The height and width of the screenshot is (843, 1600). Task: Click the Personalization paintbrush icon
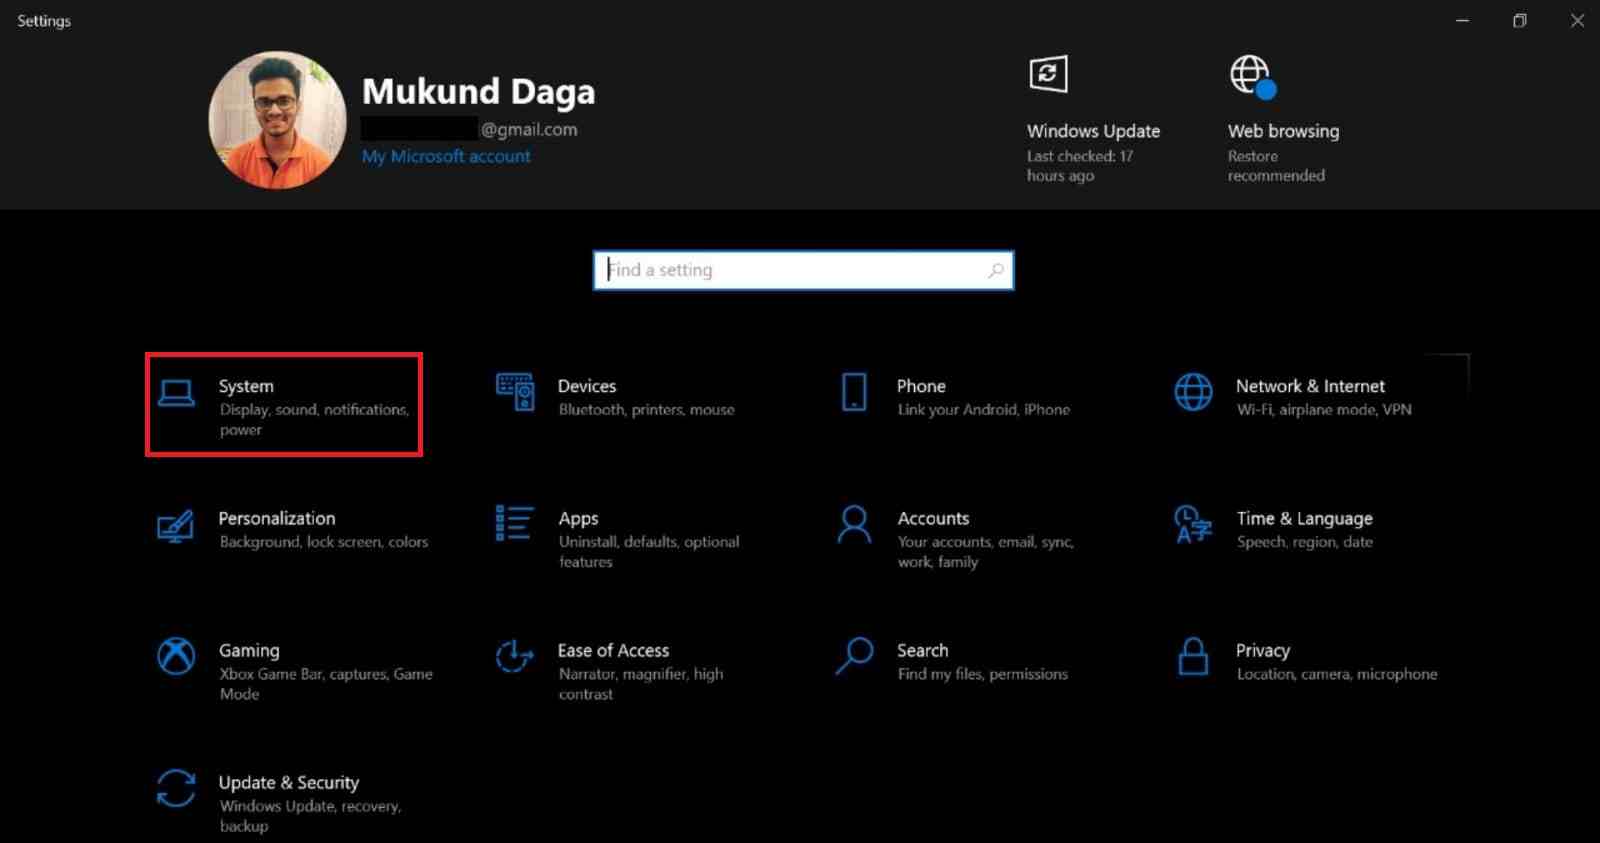point(175,526)
